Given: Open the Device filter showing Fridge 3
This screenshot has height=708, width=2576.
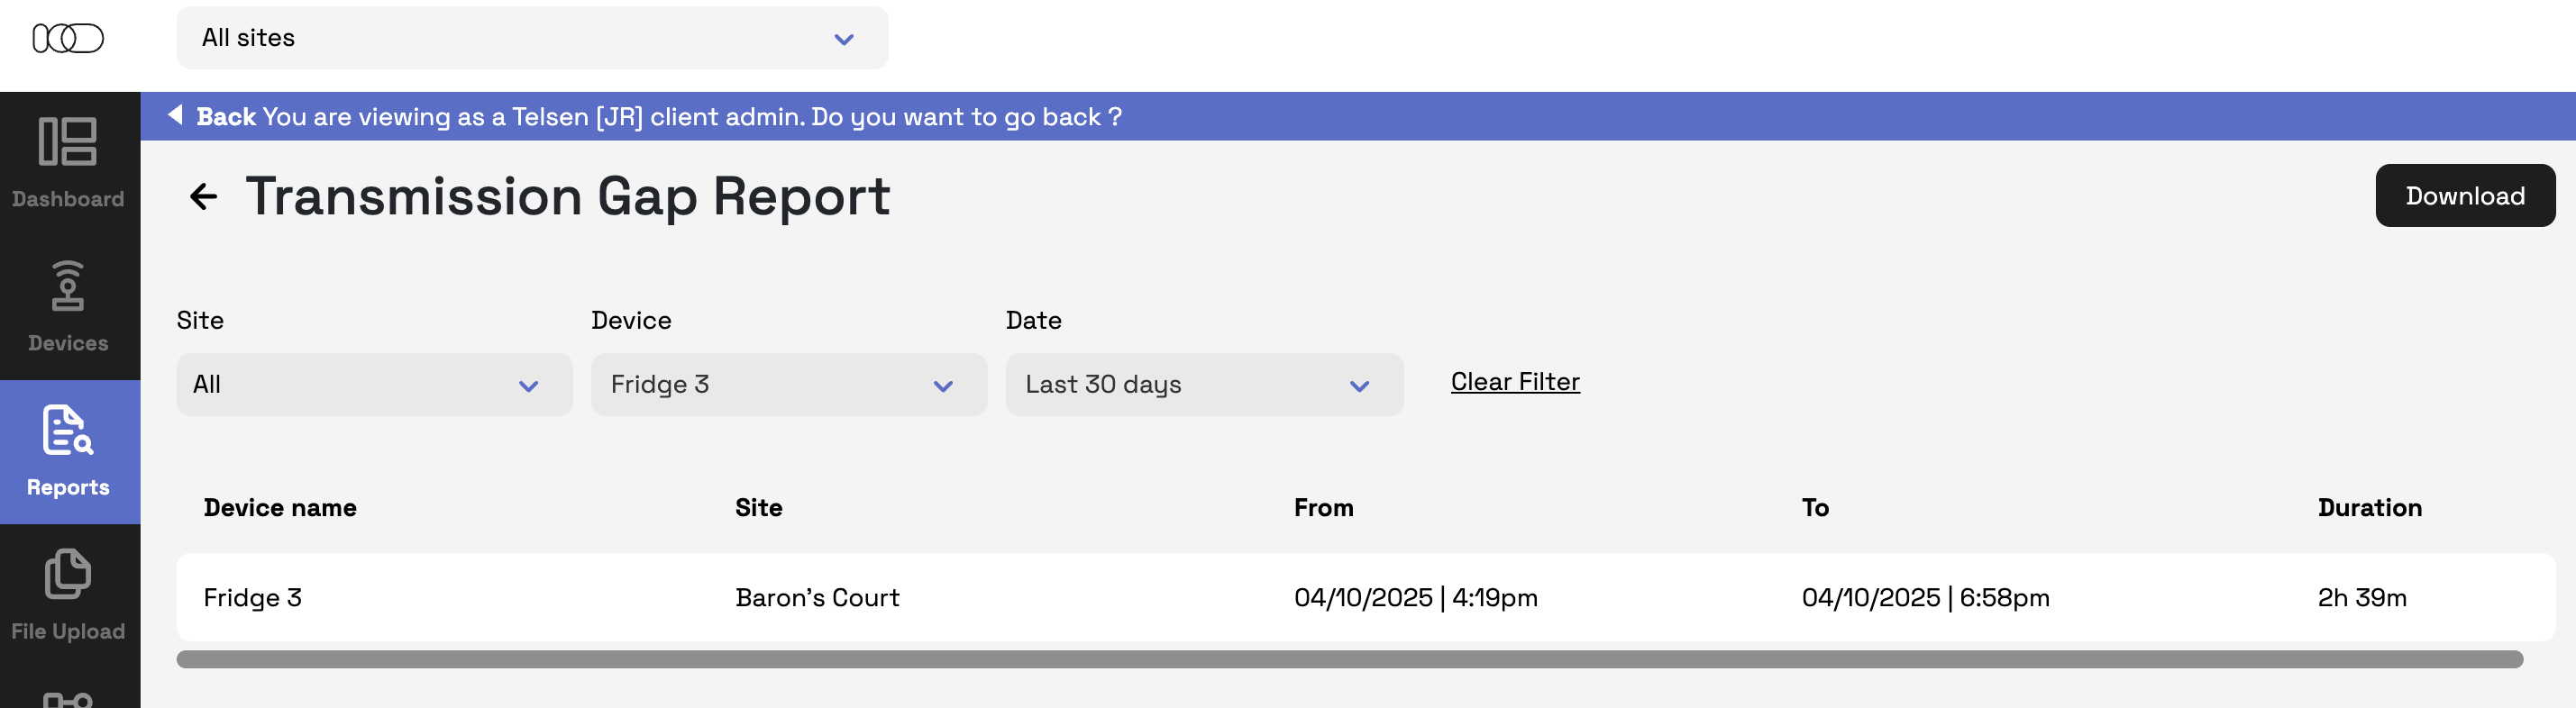Looking at the screenshot, I should tap(788, 385).
